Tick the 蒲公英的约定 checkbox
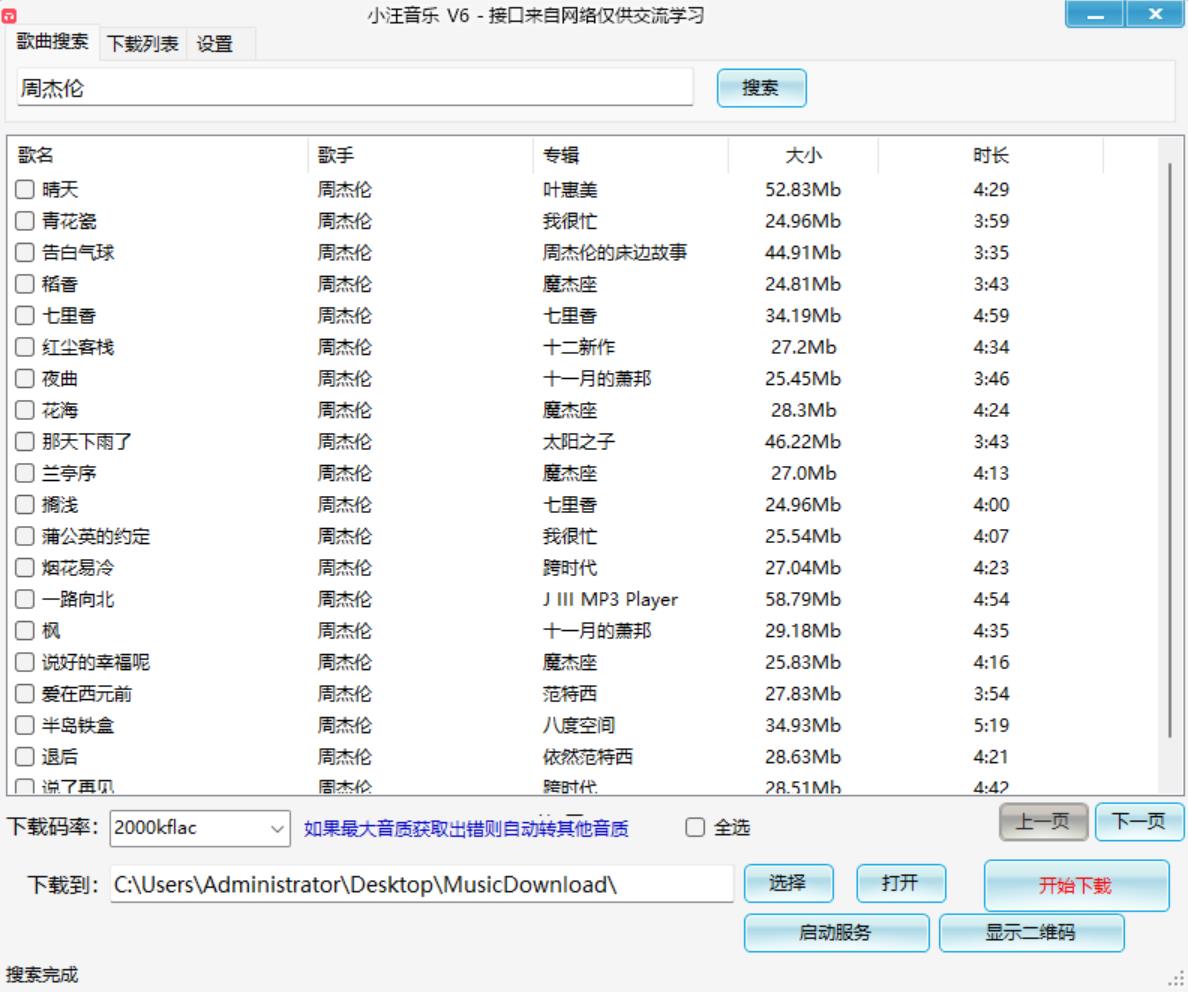The image size is (1188, 992). tap(25, 536)
